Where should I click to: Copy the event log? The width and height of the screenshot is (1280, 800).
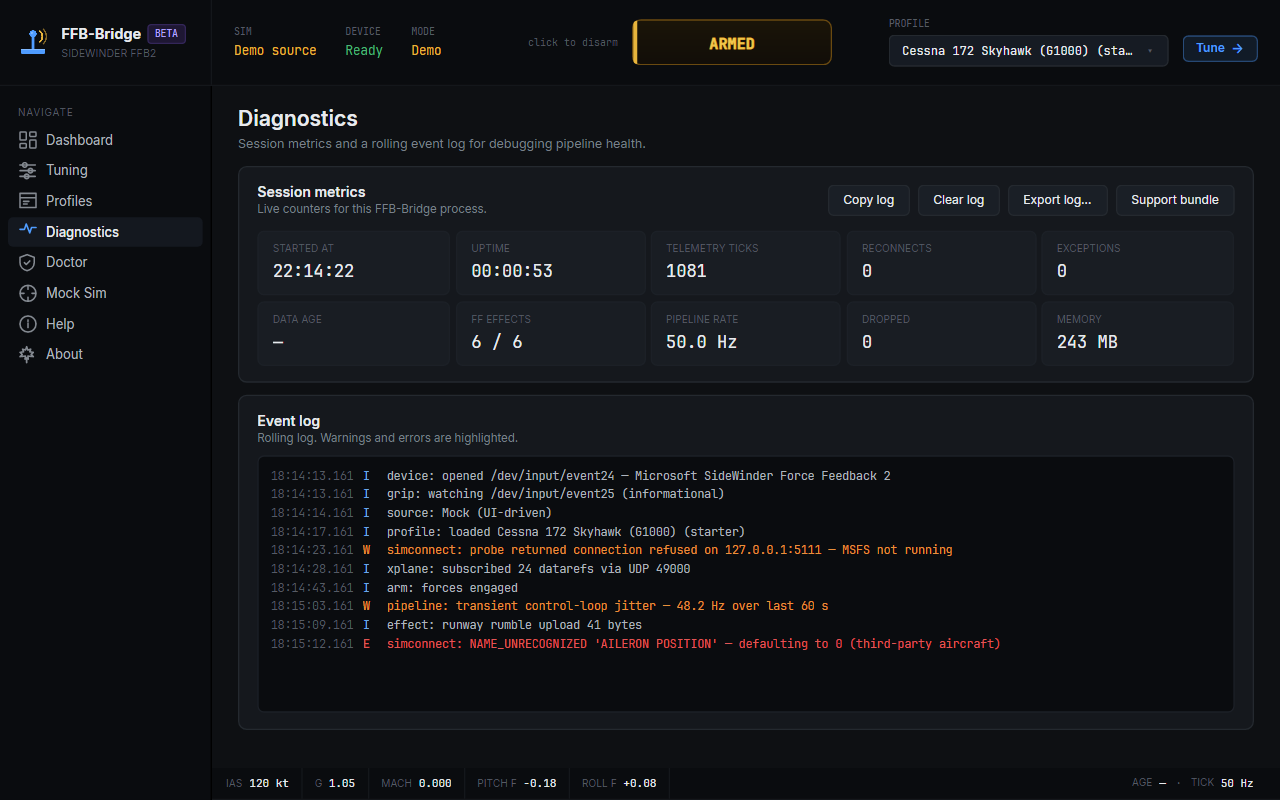(x=868, y=200)
